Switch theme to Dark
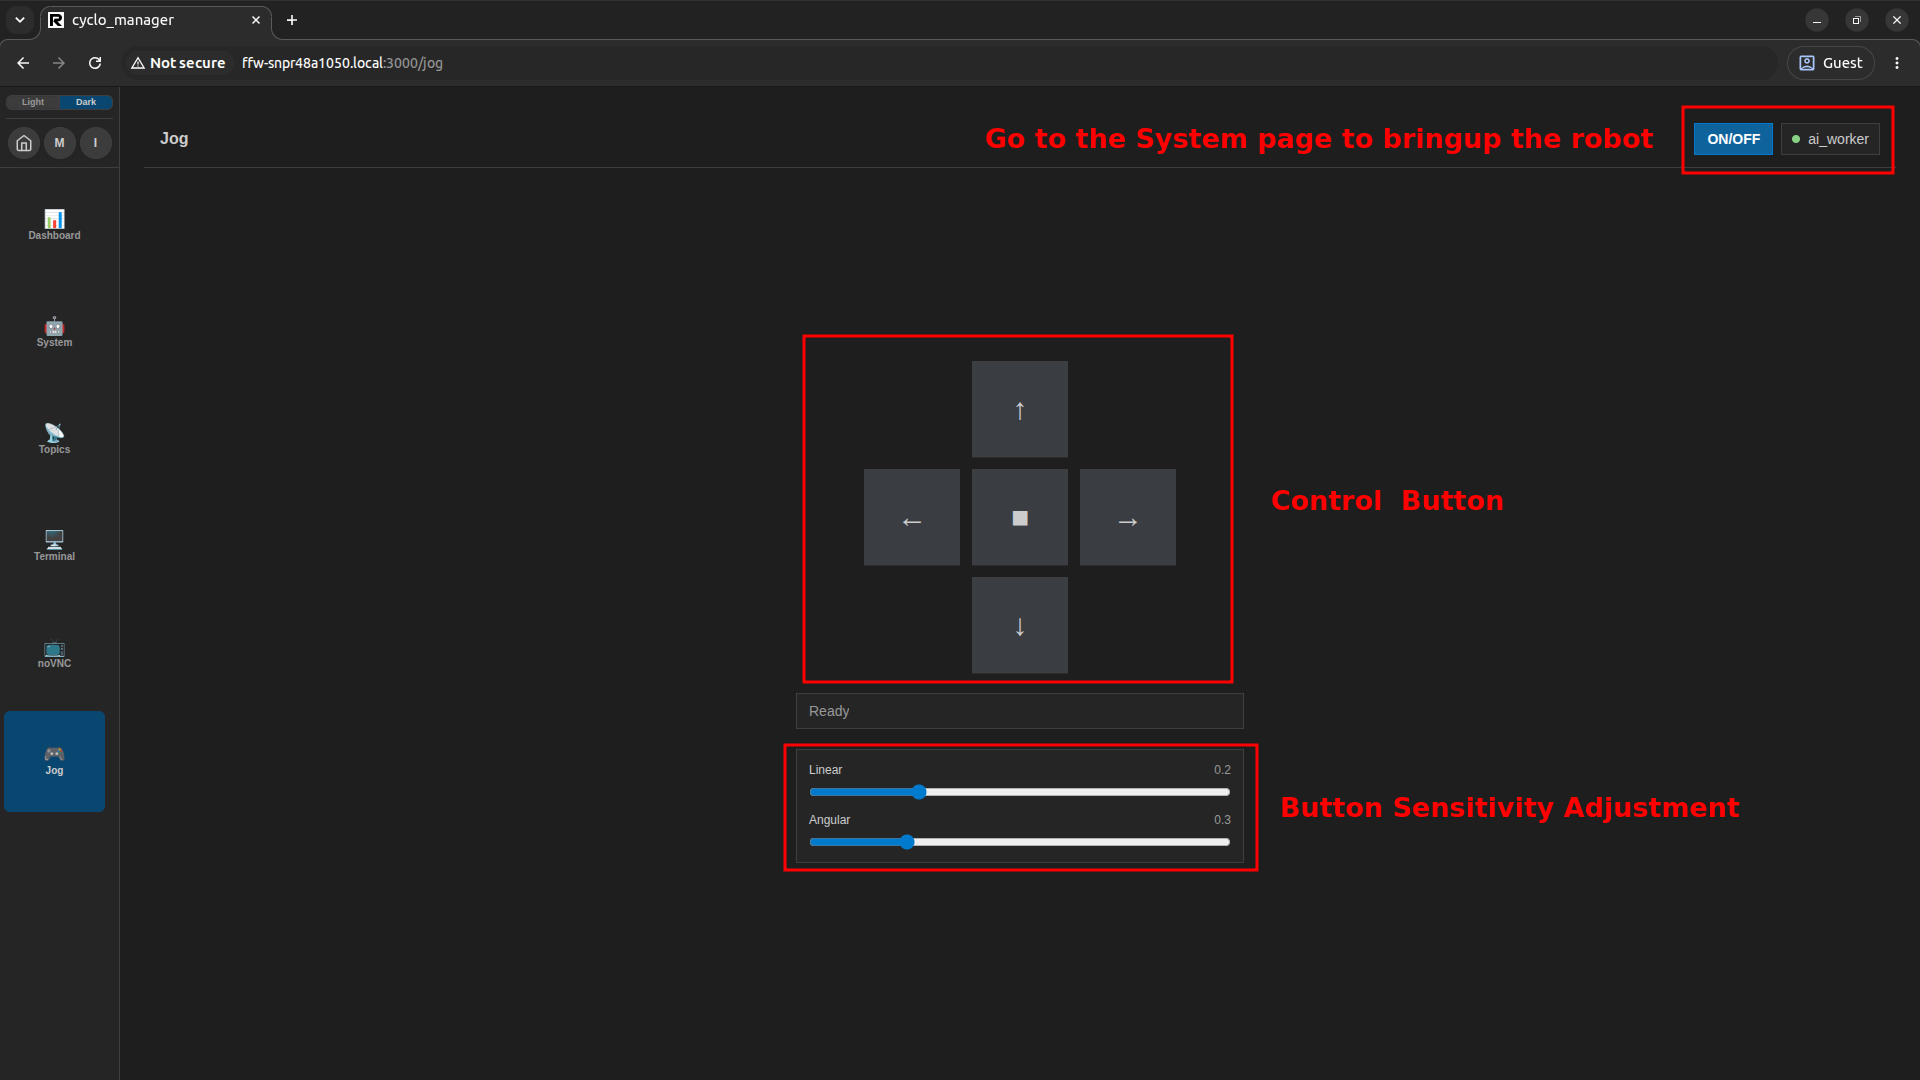 86,102
